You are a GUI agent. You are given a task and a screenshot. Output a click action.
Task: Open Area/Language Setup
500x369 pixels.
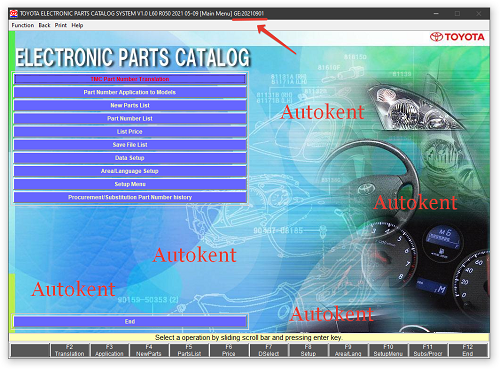point(130,171)
